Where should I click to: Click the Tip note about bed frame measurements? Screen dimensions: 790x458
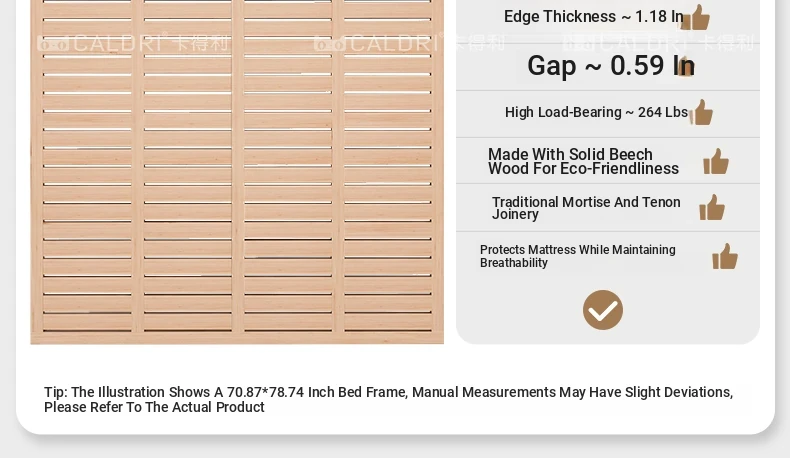click(x=388, y=400)
